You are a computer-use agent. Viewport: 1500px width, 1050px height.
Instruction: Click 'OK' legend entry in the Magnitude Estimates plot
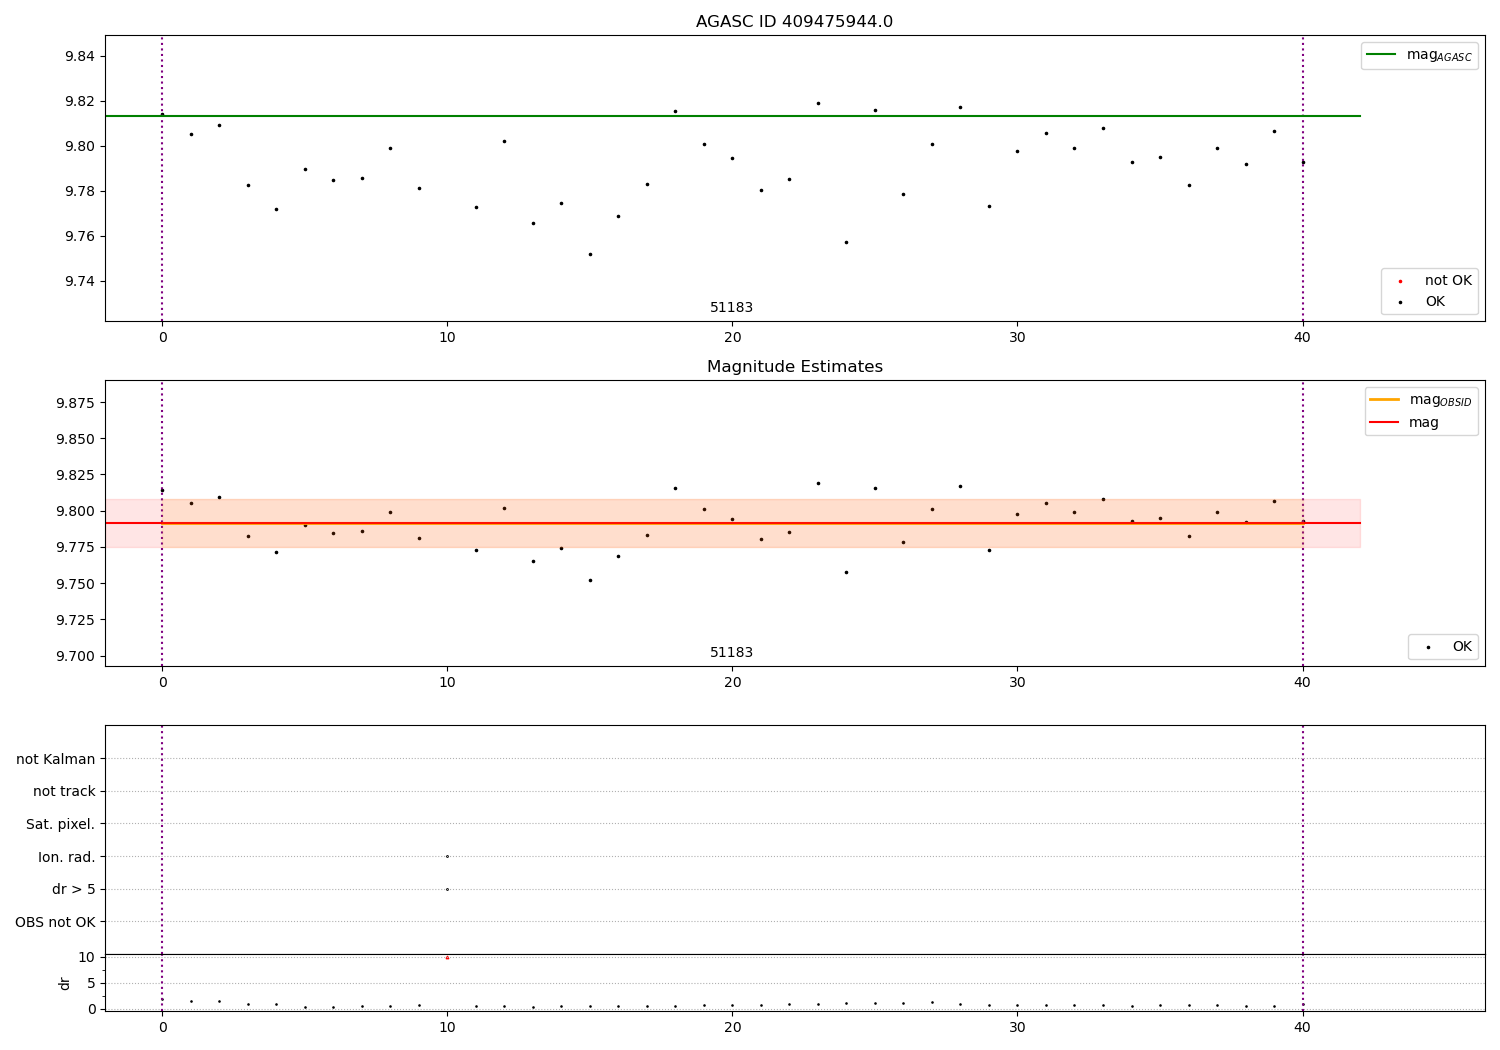point(1462,647)
